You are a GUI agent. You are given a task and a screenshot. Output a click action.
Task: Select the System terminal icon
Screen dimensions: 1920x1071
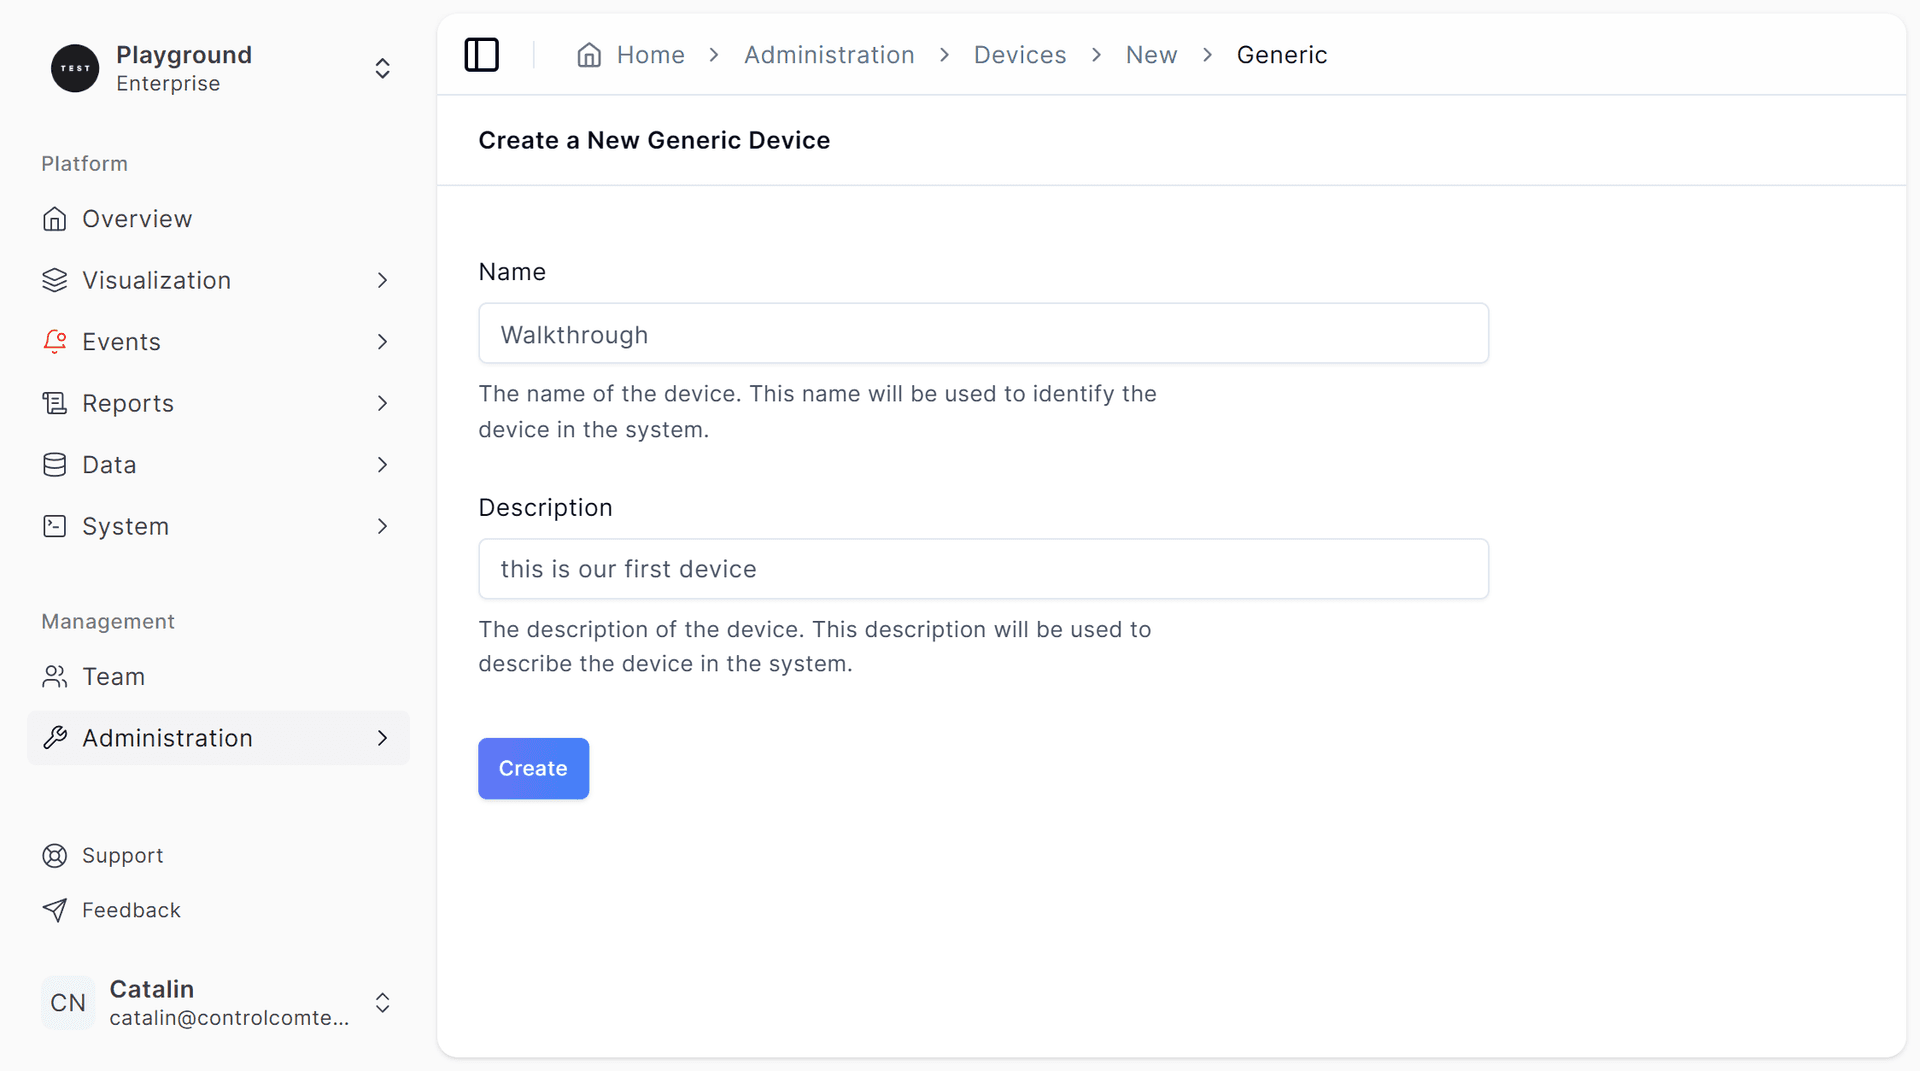pos(55,526)
